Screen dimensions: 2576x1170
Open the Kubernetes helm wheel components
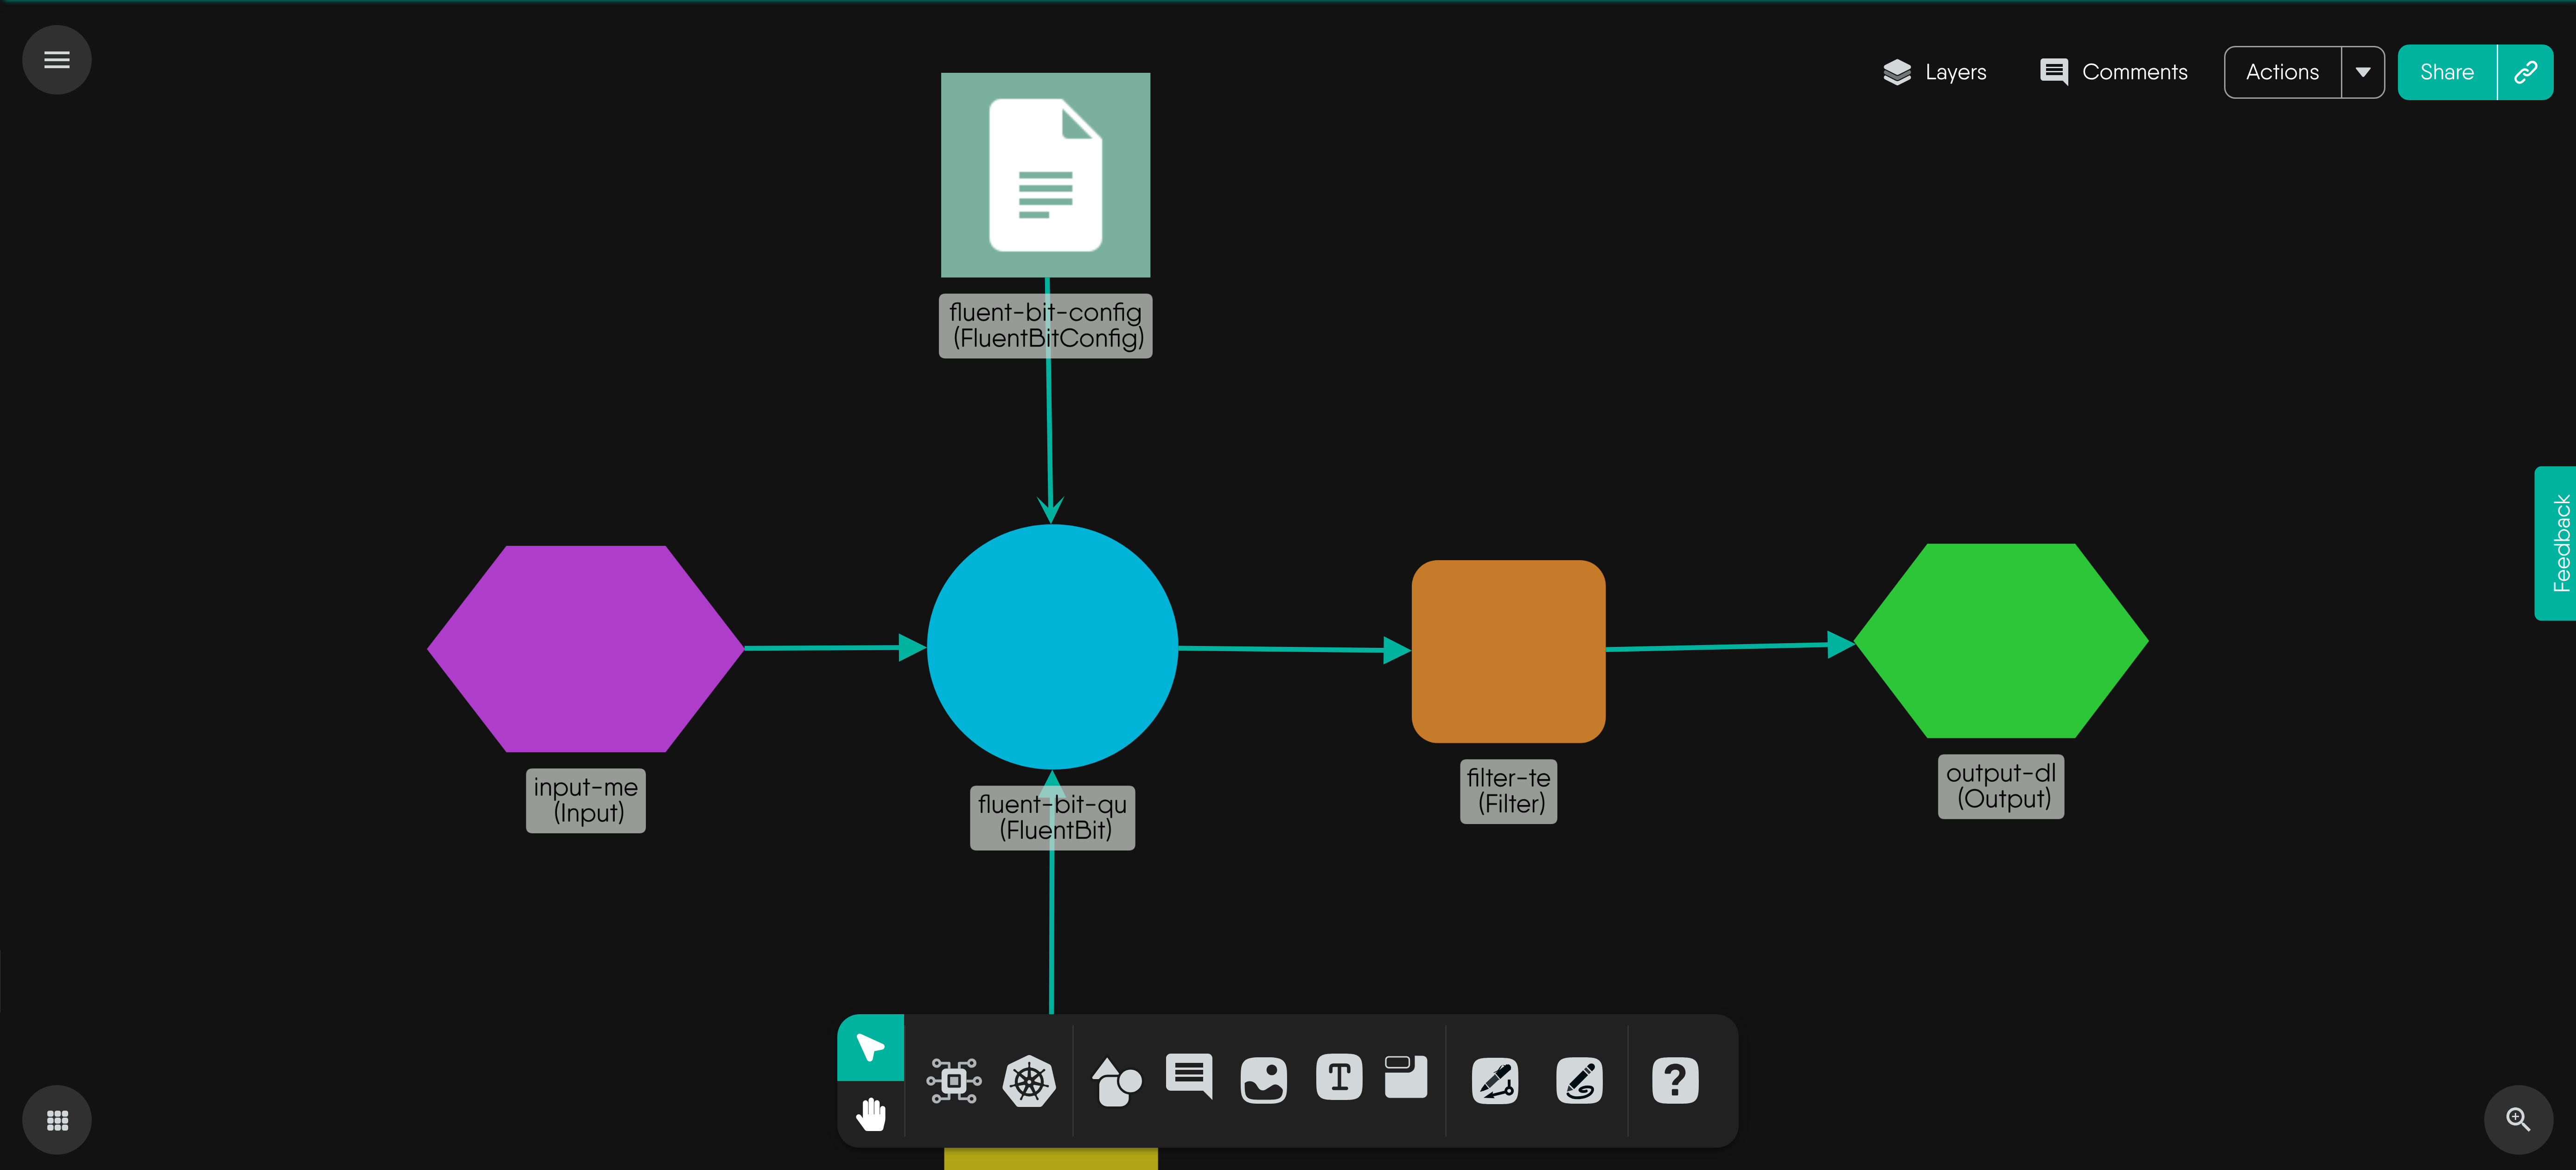pyautogui.click(x=1029, y=1081)
